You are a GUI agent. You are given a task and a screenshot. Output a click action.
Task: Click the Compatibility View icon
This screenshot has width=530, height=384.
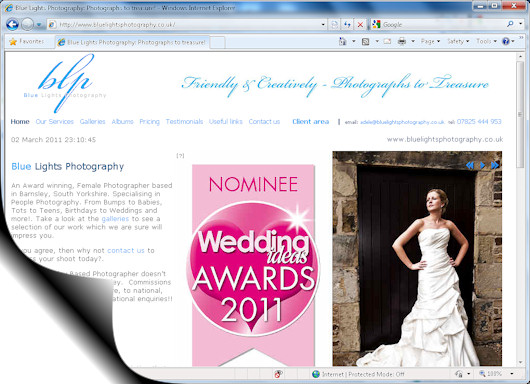(x=335, y=24)
